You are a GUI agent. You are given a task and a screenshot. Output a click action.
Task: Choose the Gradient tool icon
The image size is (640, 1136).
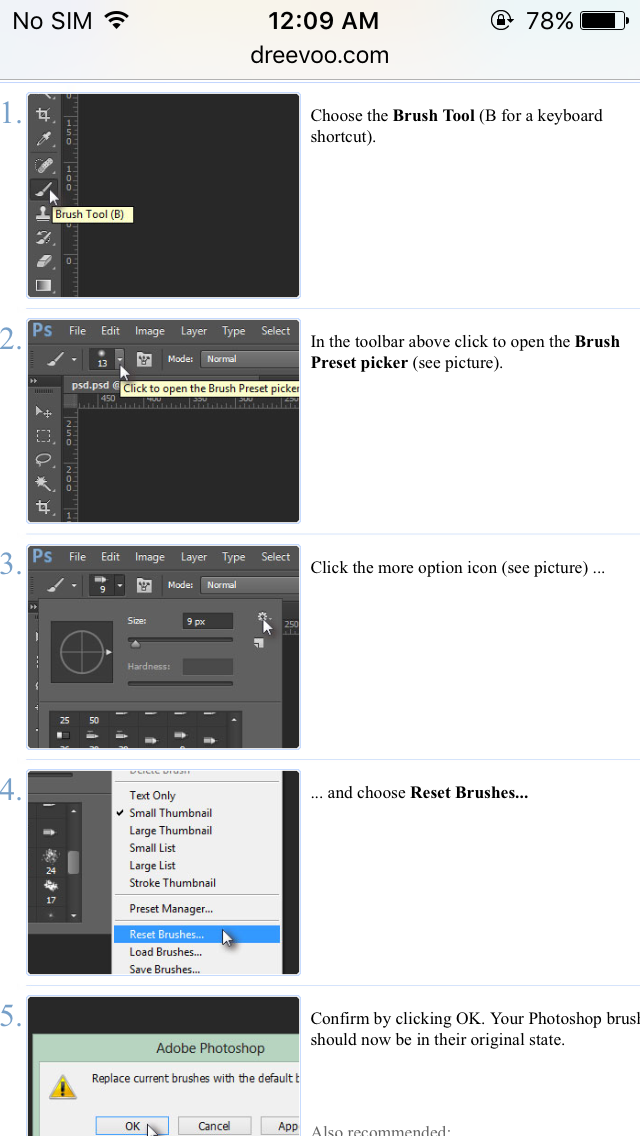coord(43,286)
